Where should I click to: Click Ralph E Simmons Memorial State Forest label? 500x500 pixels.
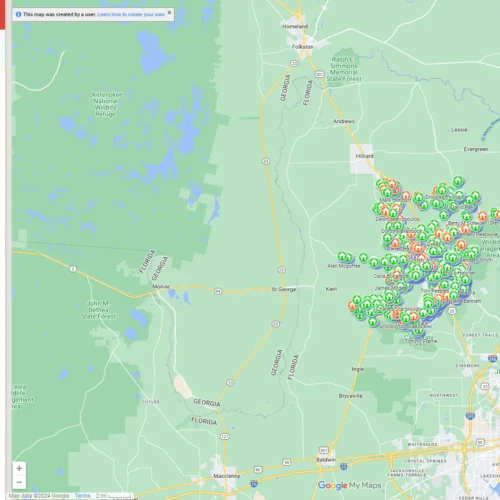tap(344, 69)
